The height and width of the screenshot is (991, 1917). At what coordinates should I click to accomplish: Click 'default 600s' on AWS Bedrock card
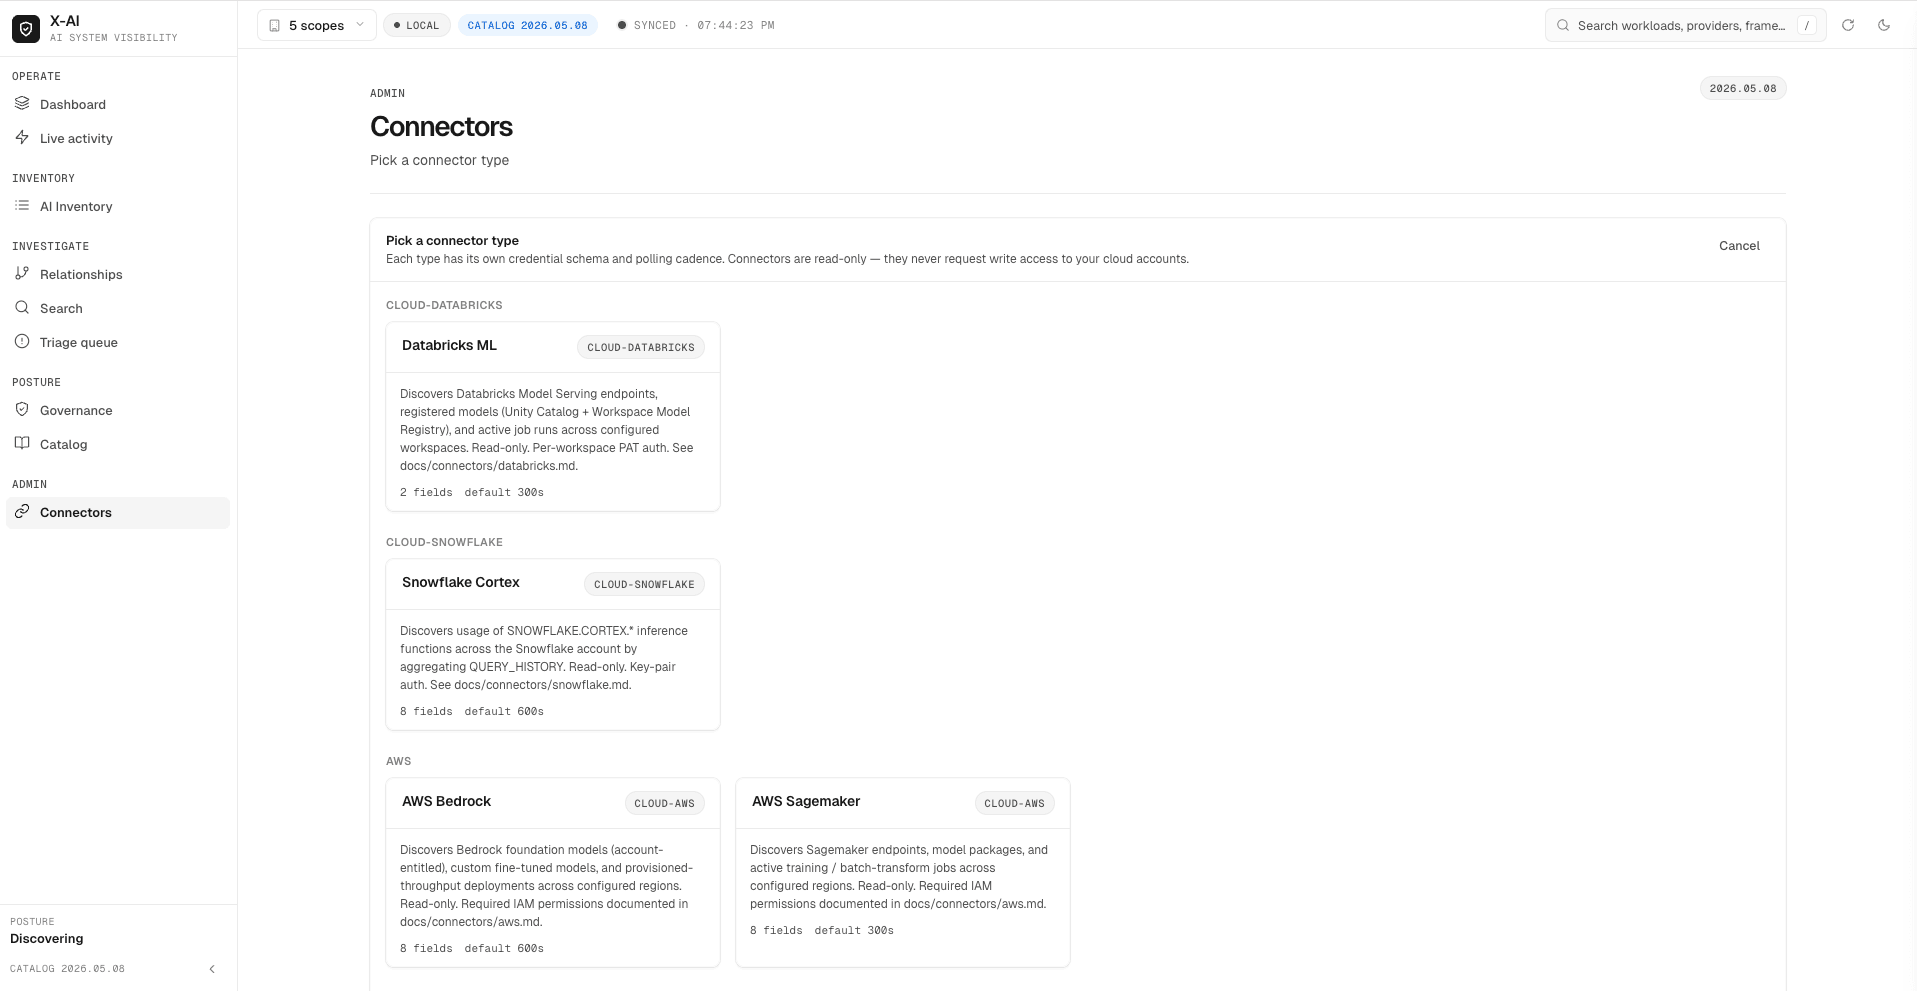504,948
